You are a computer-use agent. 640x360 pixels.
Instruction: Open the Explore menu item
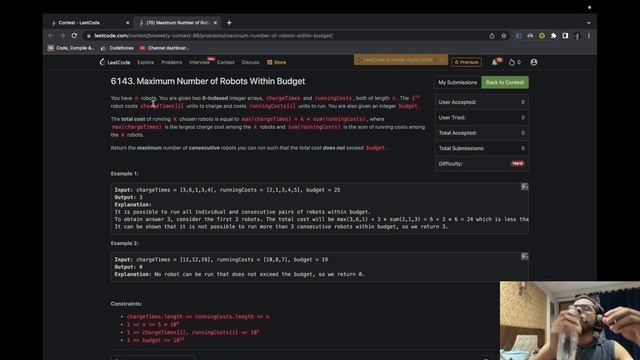tap(145, 62)
